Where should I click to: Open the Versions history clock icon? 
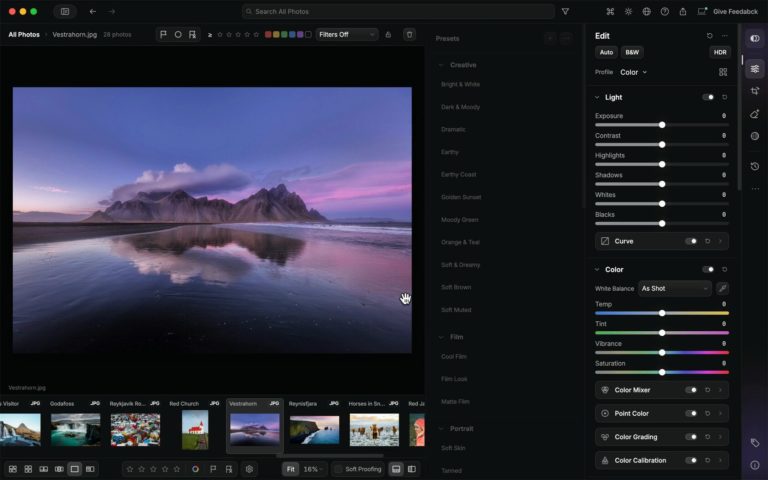(x=755, y=167)
